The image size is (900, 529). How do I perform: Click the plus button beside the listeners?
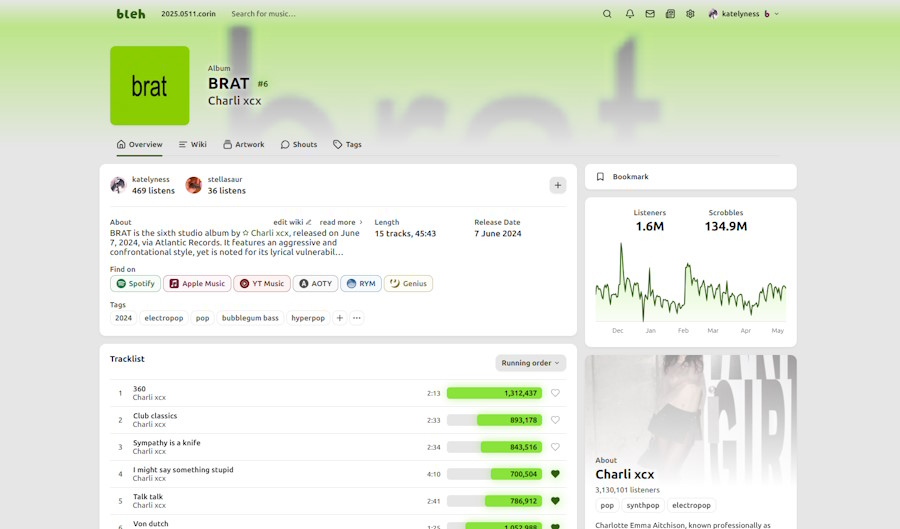point(558,185)
